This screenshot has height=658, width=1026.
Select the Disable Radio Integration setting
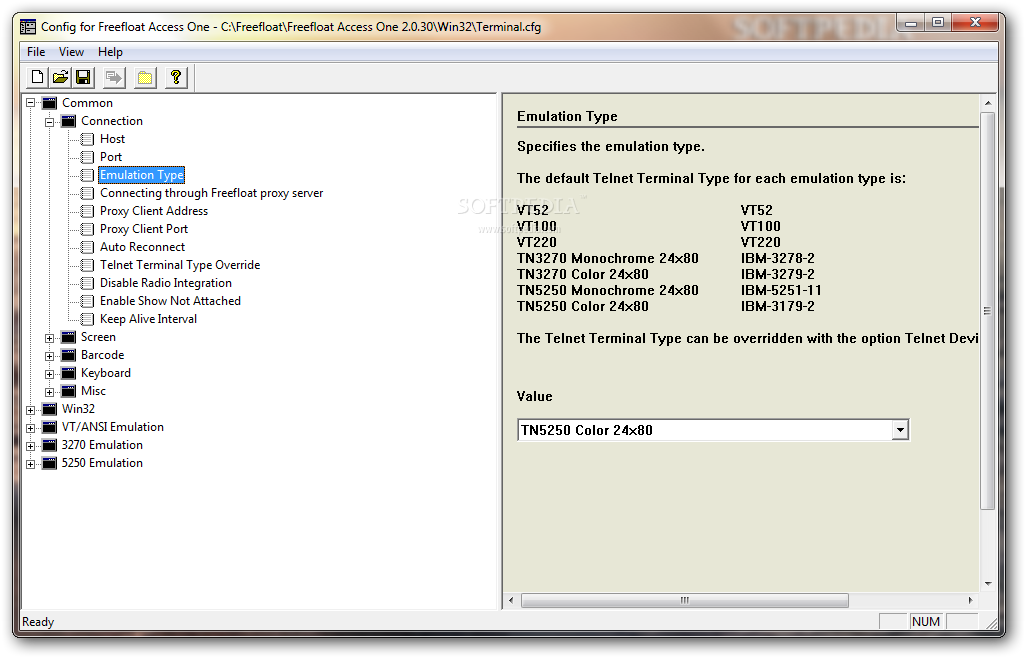166,283
